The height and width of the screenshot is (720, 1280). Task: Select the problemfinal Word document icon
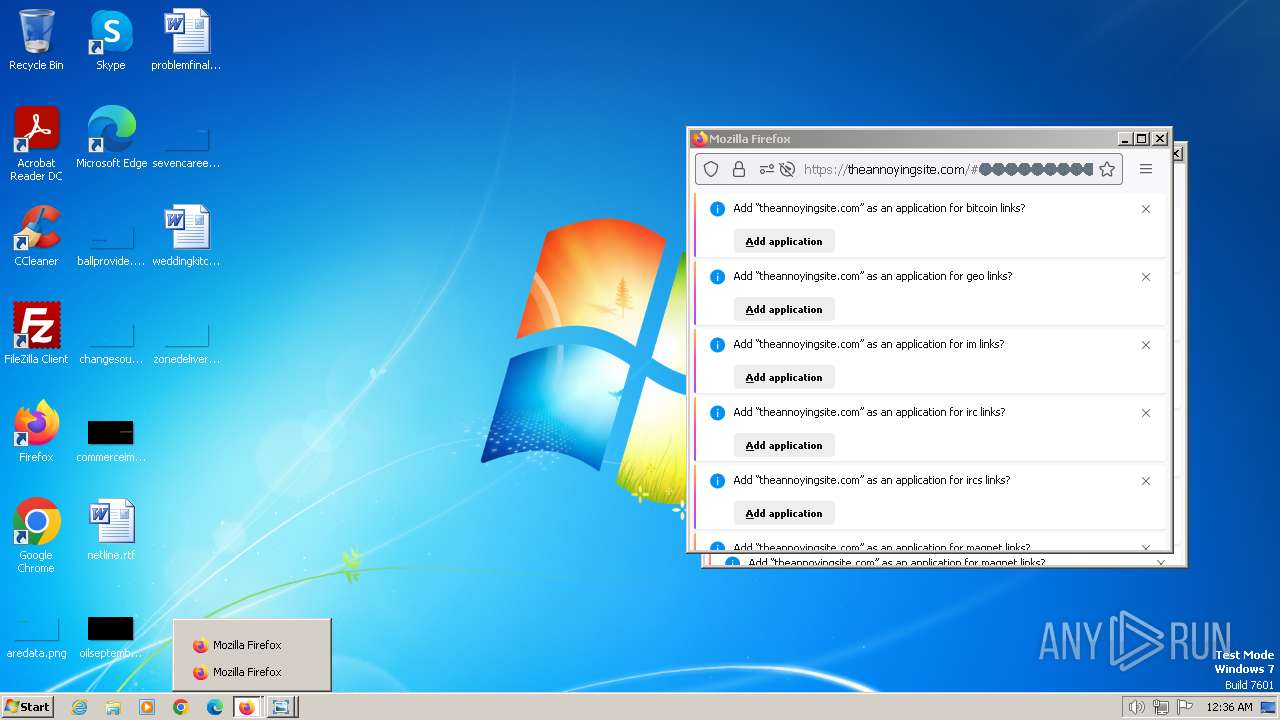coord(186,40)
